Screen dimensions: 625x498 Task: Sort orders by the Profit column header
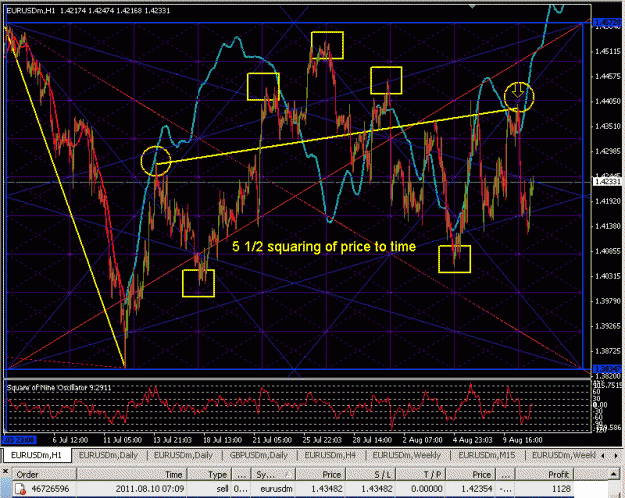544,474
